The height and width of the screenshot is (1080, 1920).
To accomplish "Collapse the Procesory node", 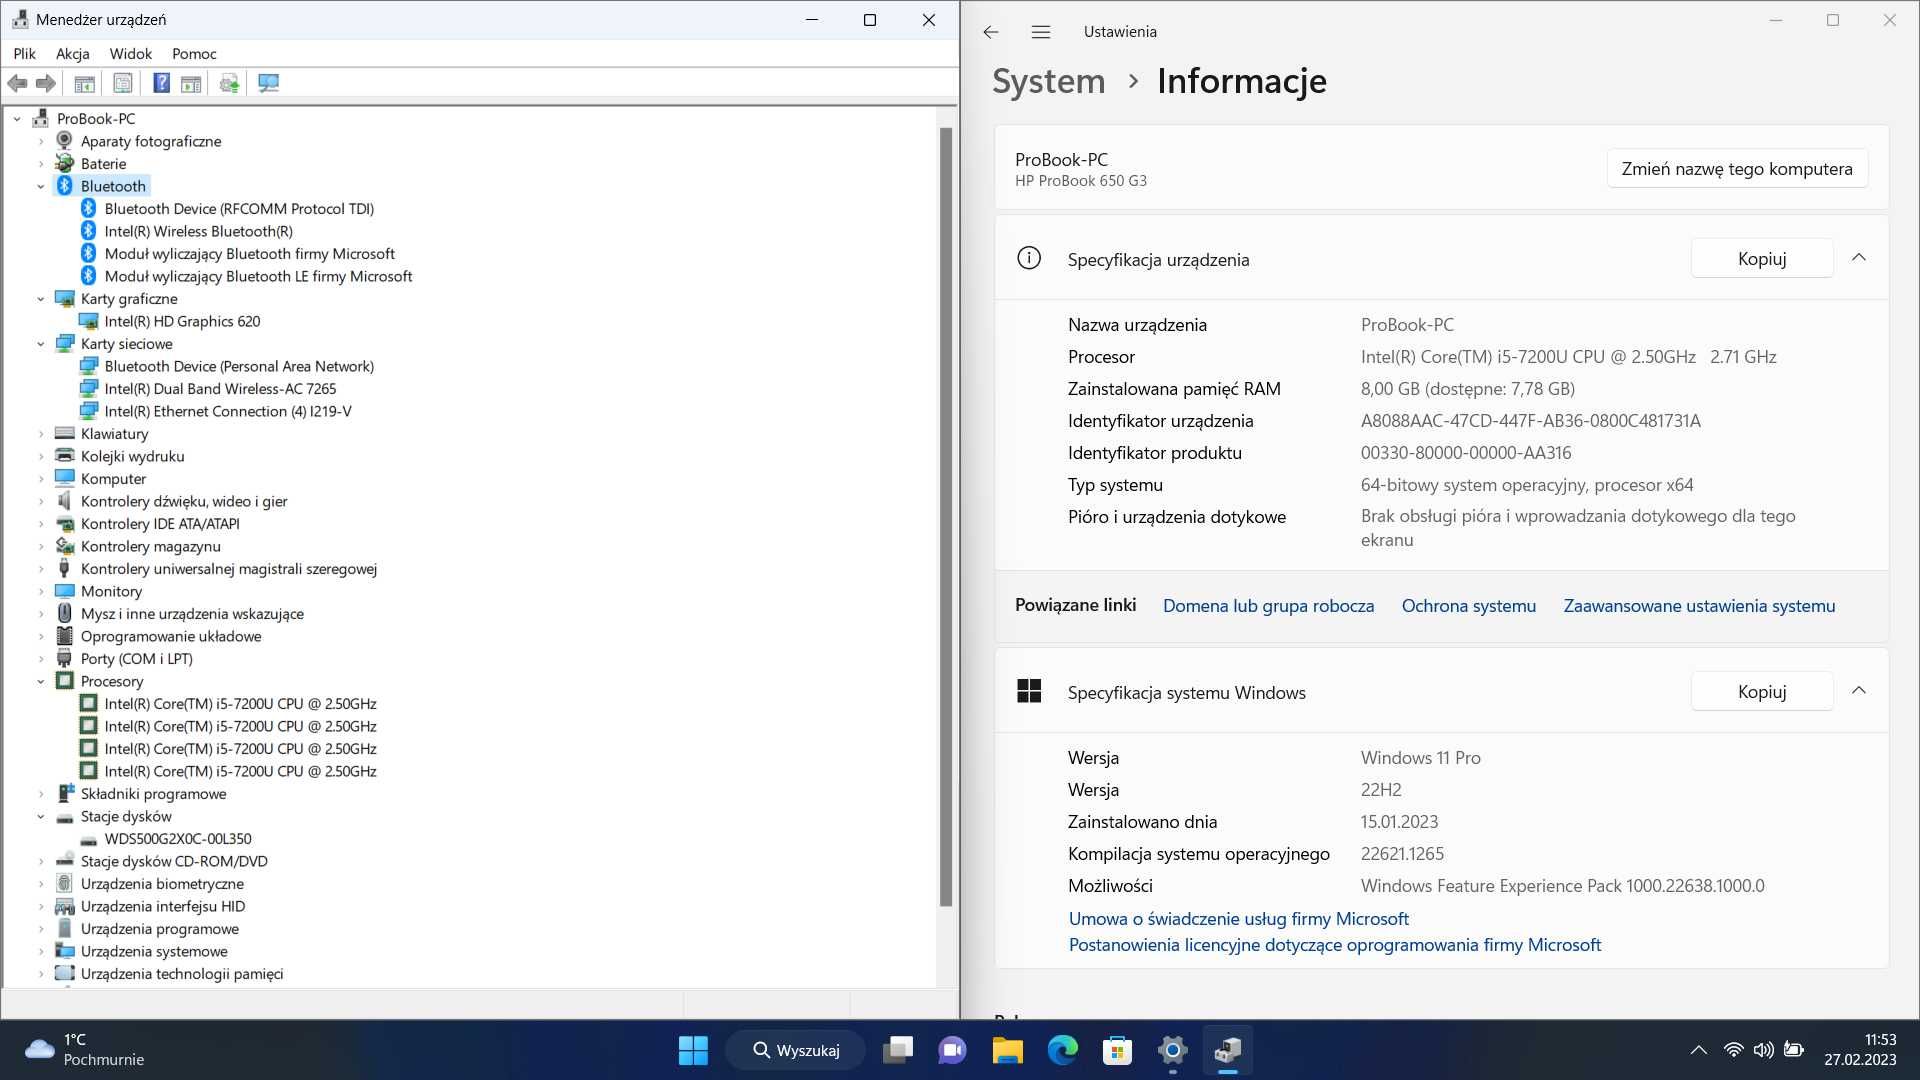I will [x=41, y=681].
